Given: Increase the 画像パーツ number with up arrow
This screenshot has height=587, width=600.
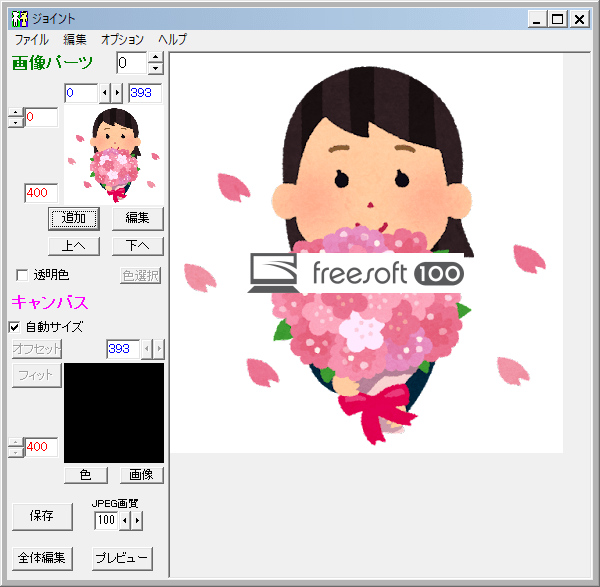Looking at the screenshot, I should tap(155, 57).
